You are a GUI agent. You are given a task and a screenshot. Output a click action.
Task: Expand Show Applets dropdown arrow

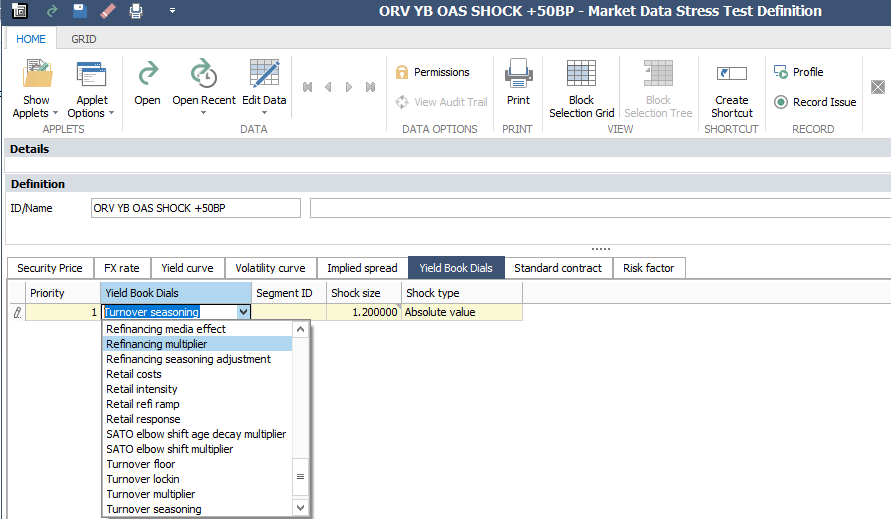pyautogui.click(x=55, y=113)
